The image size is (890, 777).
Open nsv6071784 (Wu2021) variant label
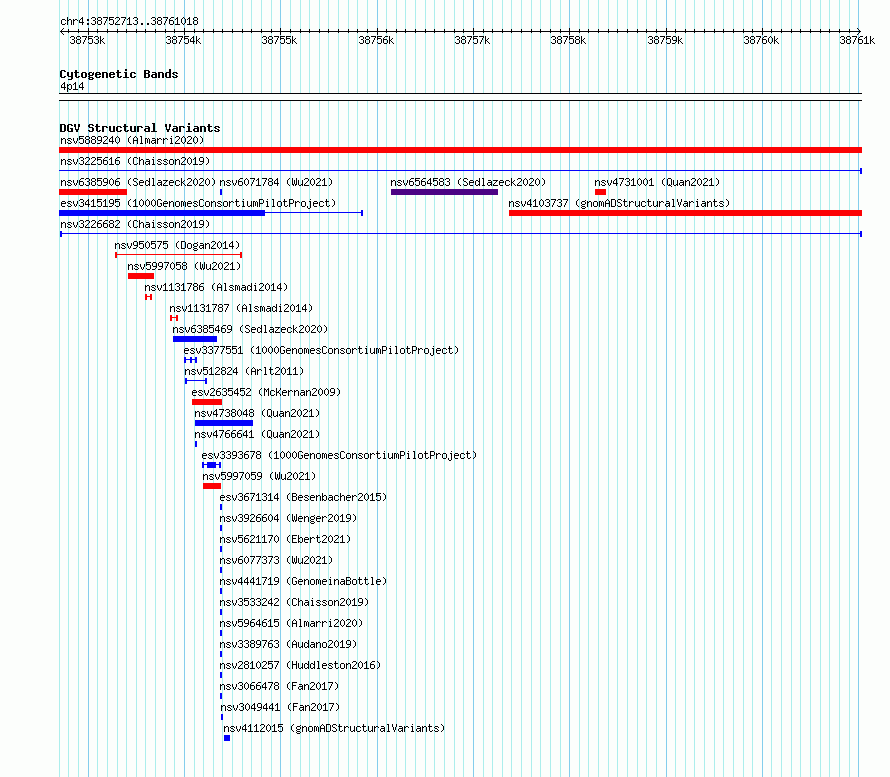coord(276,182)
